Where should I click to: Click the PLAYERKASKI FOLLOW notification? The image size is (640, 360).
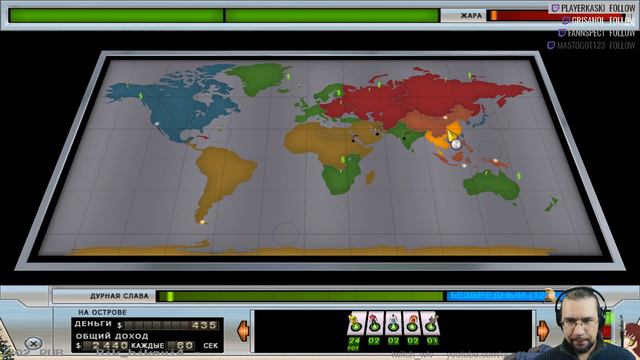[x=593, y=8]
